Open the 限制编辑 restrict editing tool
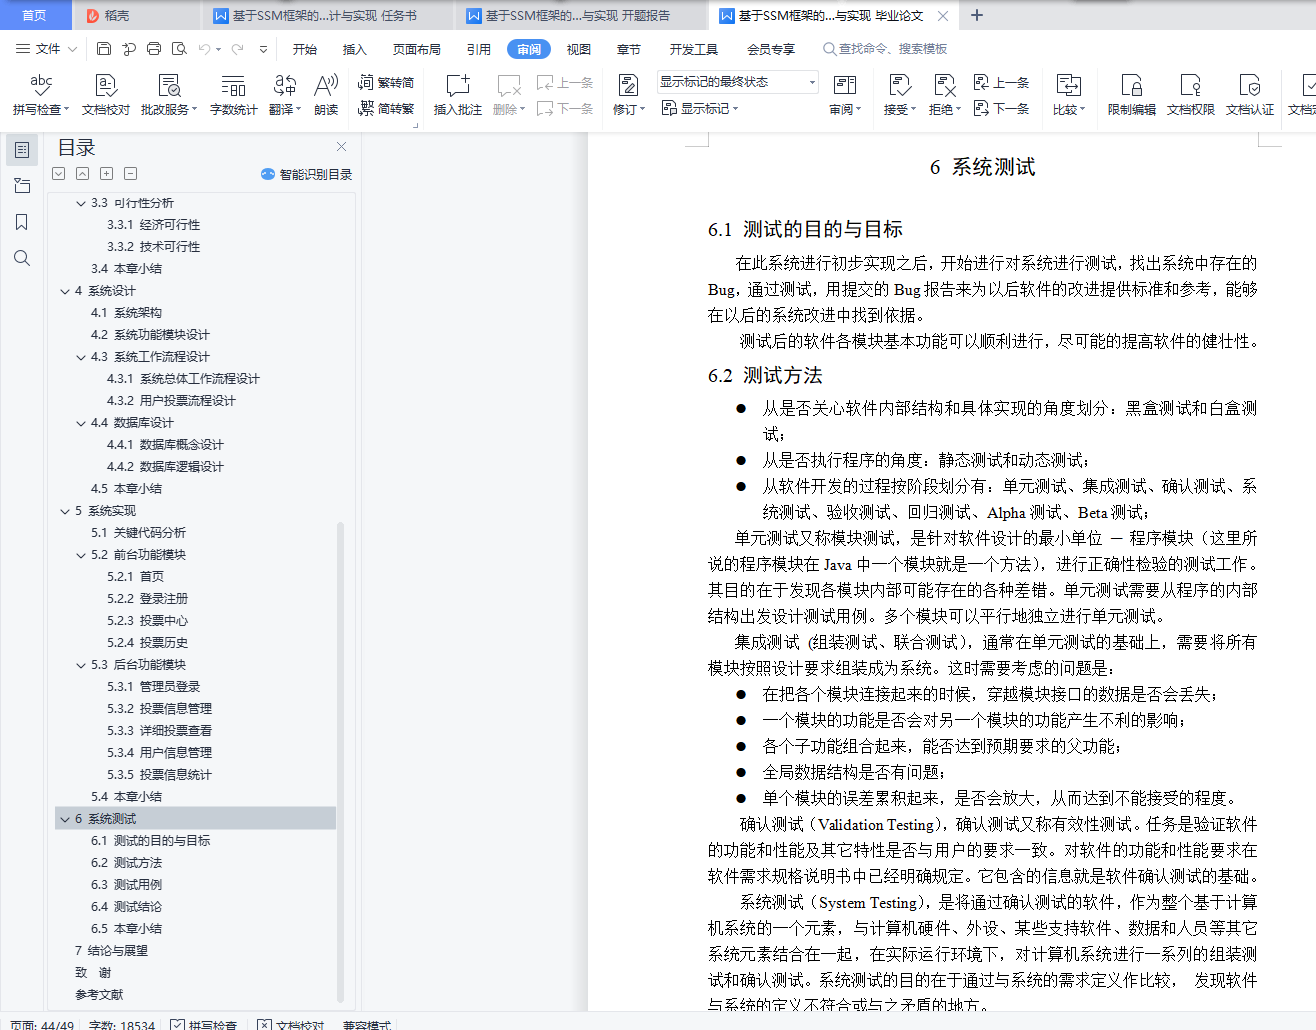This screenshot has width=1316, height=1030. point(1132,95)
